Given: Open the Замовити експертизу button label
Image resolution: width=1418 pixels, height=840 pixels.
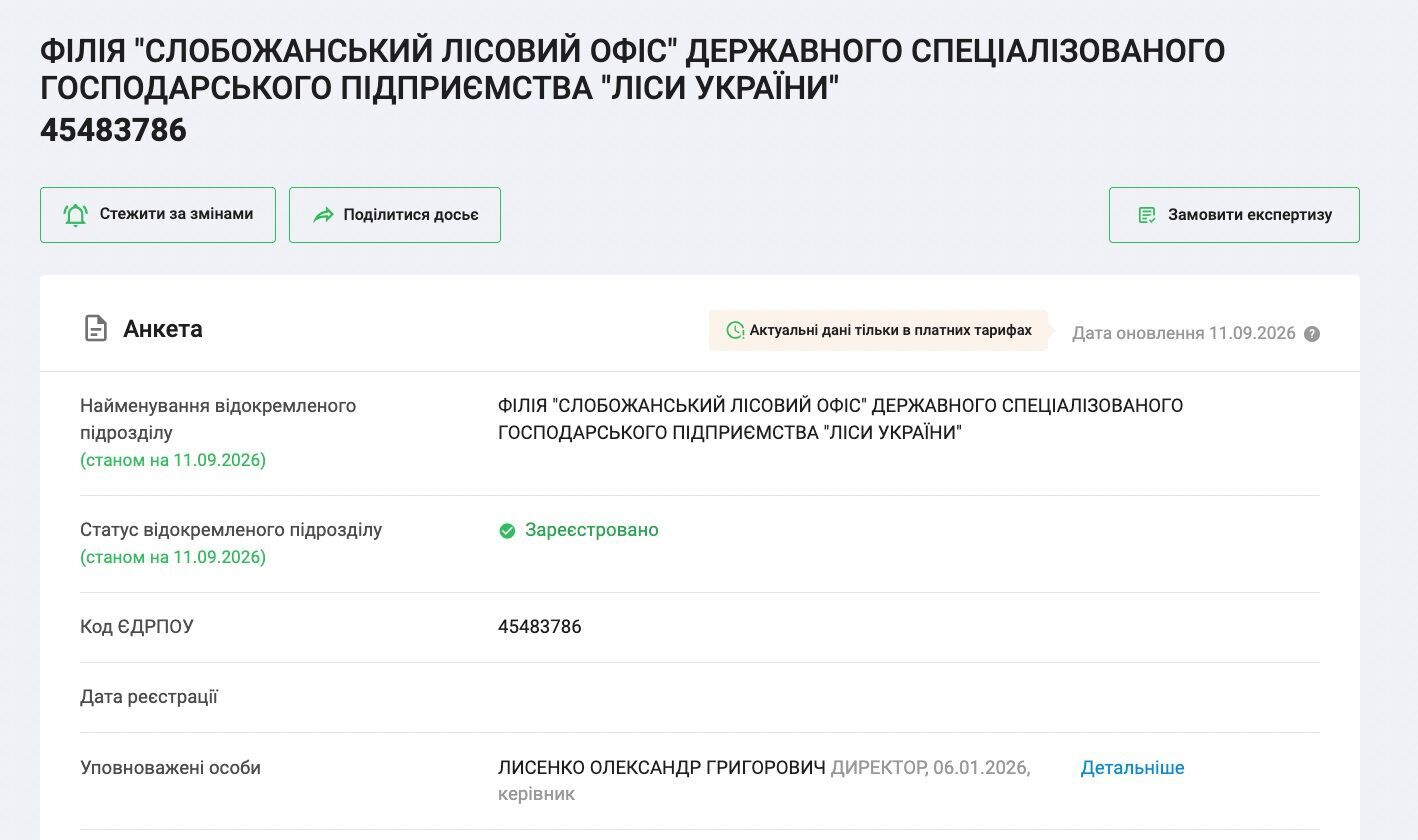Looking at the screenshot, I should [x=1250, y=215].
